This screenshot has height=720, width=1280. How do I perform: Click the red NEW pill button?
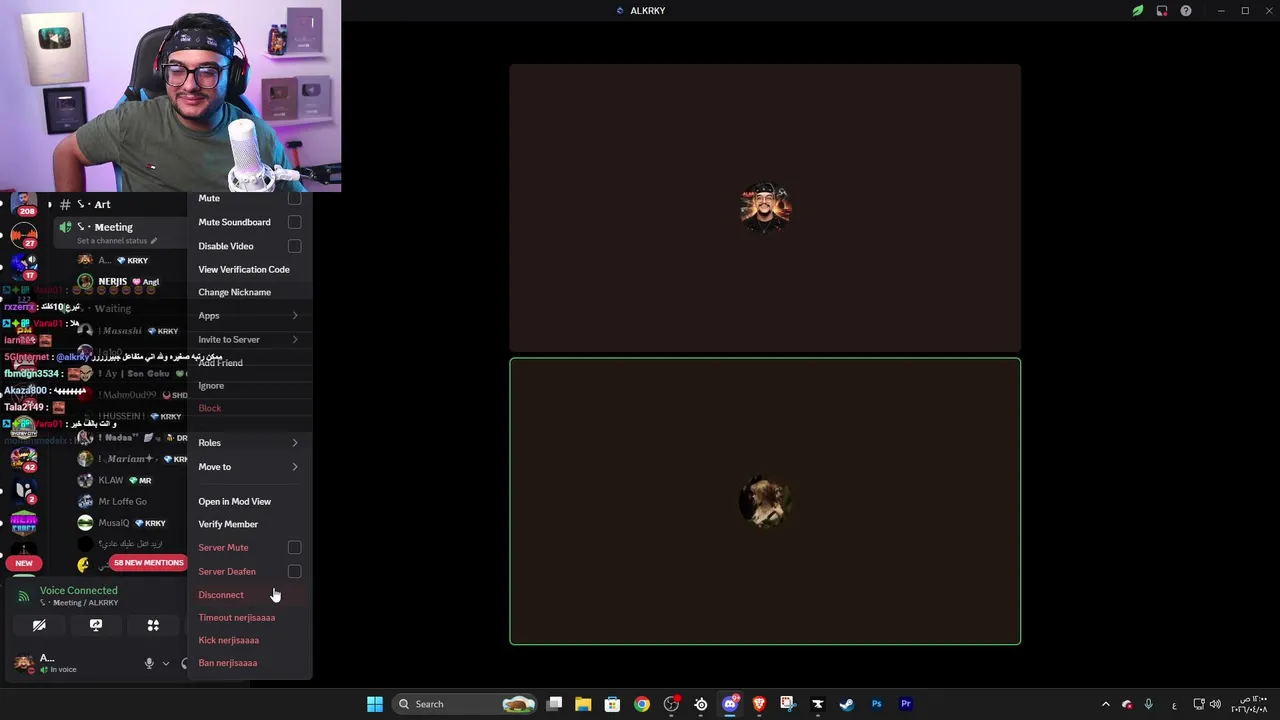pyautogui.click(x=24, y=563)
